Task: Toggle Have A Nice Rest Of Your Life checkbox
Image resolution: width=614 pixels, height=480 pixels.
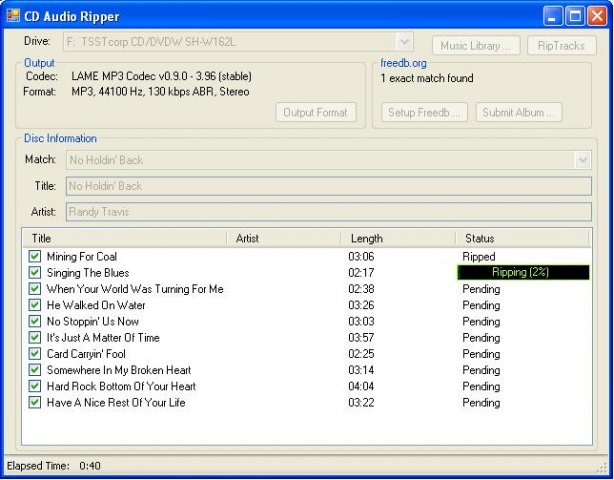Action: click(34, 402)
